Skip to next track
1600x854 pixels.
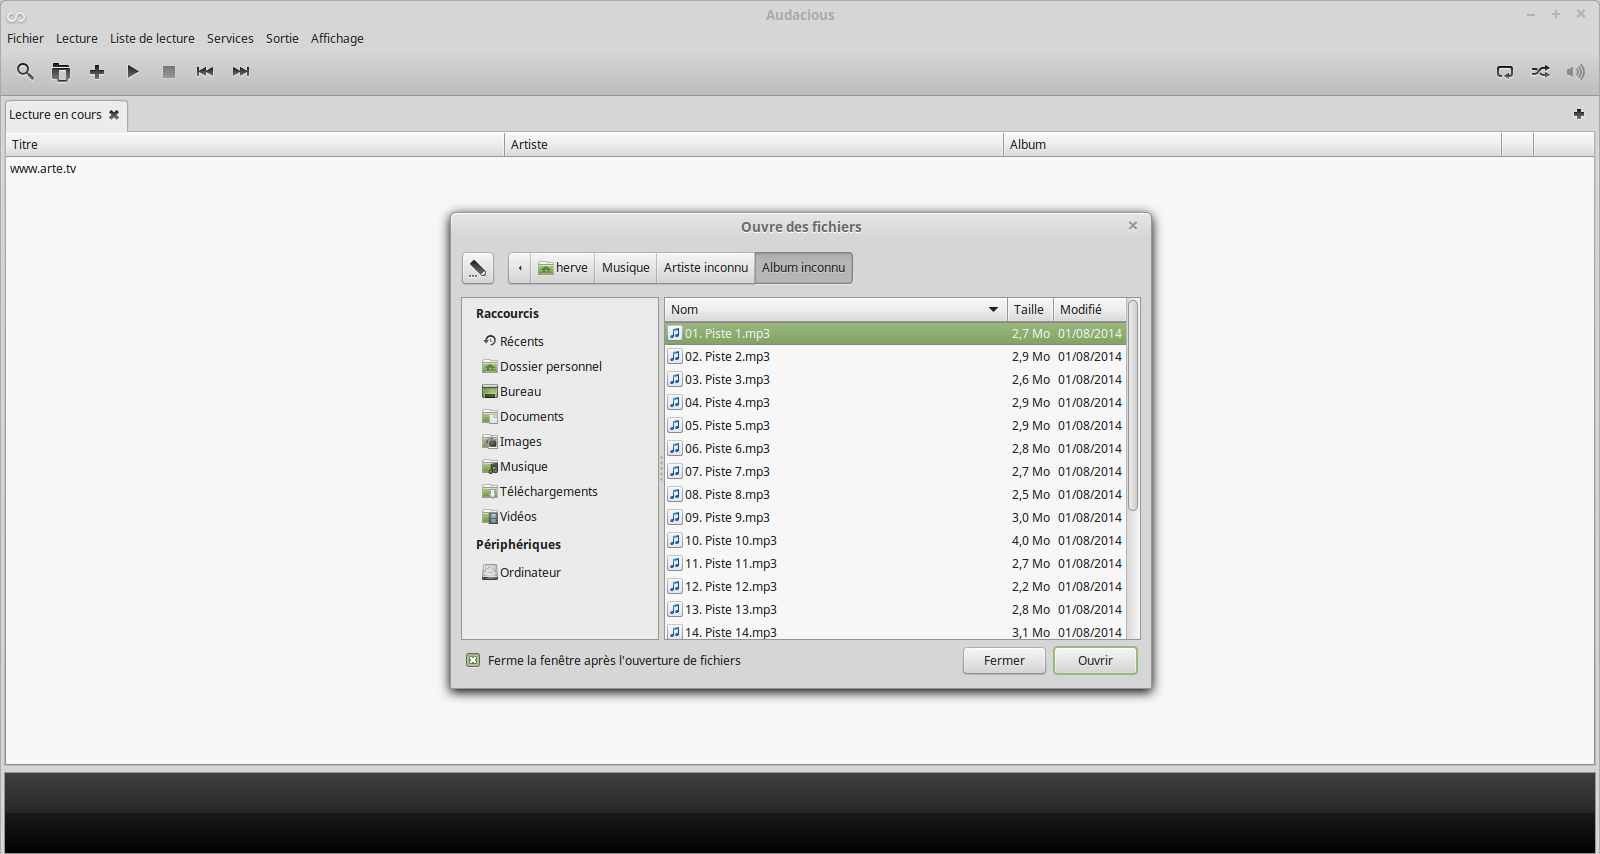coord(241,71)
